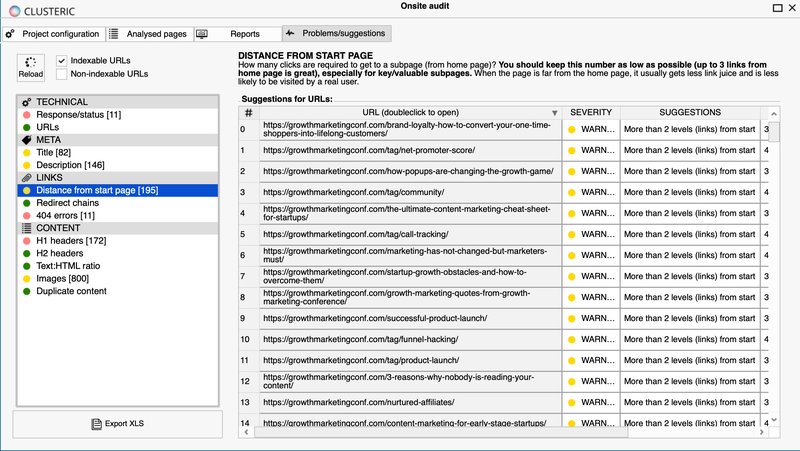
Task: Click the pulse icon on Problems/suggestions tab
Action: tap(290, 33)
